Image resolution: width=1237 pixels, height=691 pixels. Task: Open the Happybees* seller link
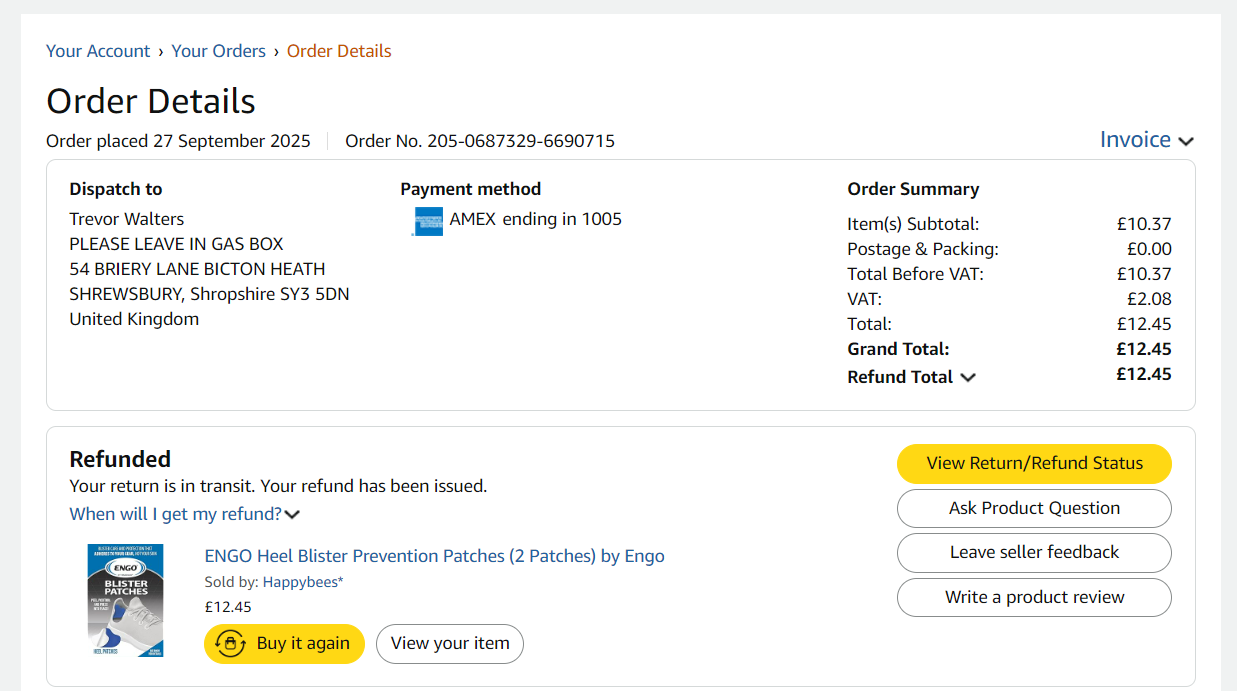tap(303, 582)
